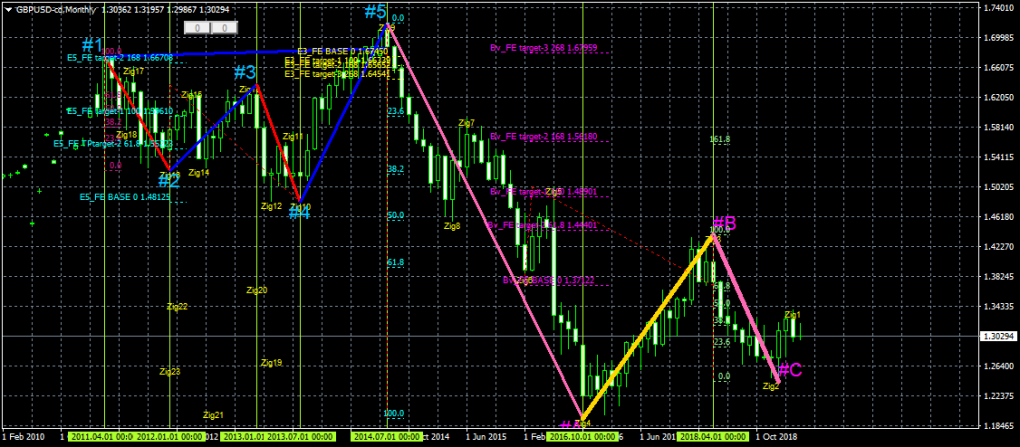Click the left '0' button box

tap(199, 28)
